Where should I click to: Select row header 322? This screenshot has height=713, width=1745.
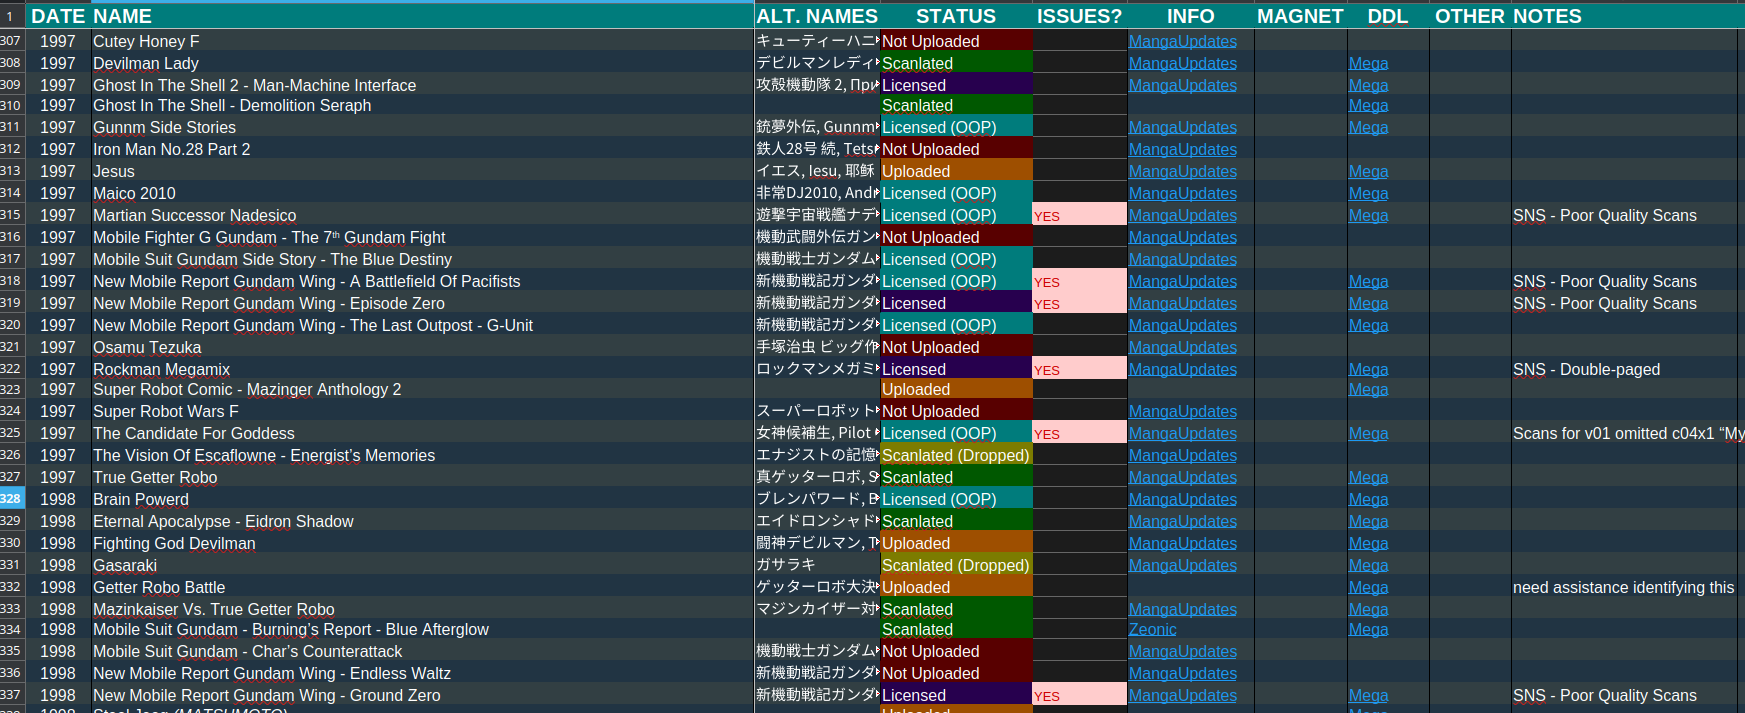point(12,369)
